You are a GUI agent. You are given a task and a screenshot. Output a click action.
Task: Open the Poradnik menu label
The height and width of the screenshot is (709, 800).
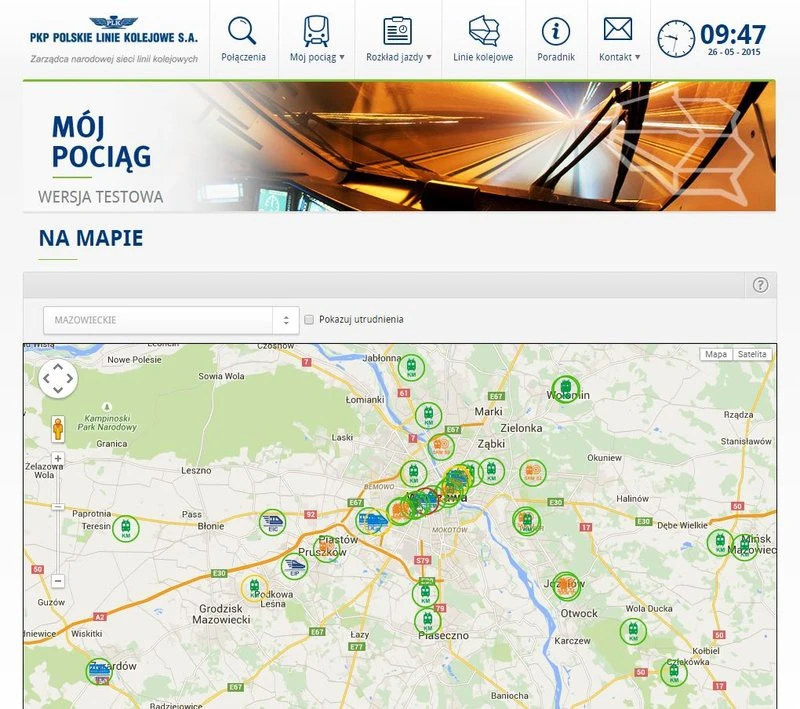click(x=556, y=57)
